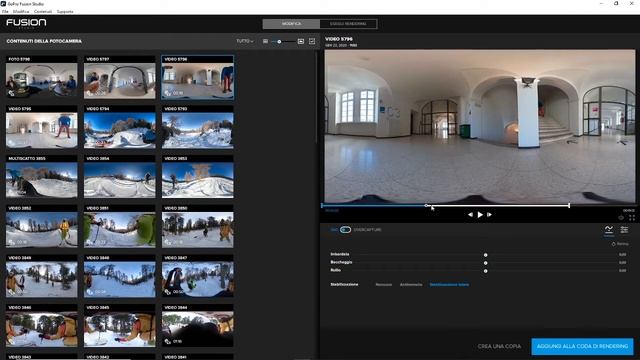This screenshot has height=360, width=640.
Task: Click the media browser vertical scrollbar
Action: (x=316, y=98)
